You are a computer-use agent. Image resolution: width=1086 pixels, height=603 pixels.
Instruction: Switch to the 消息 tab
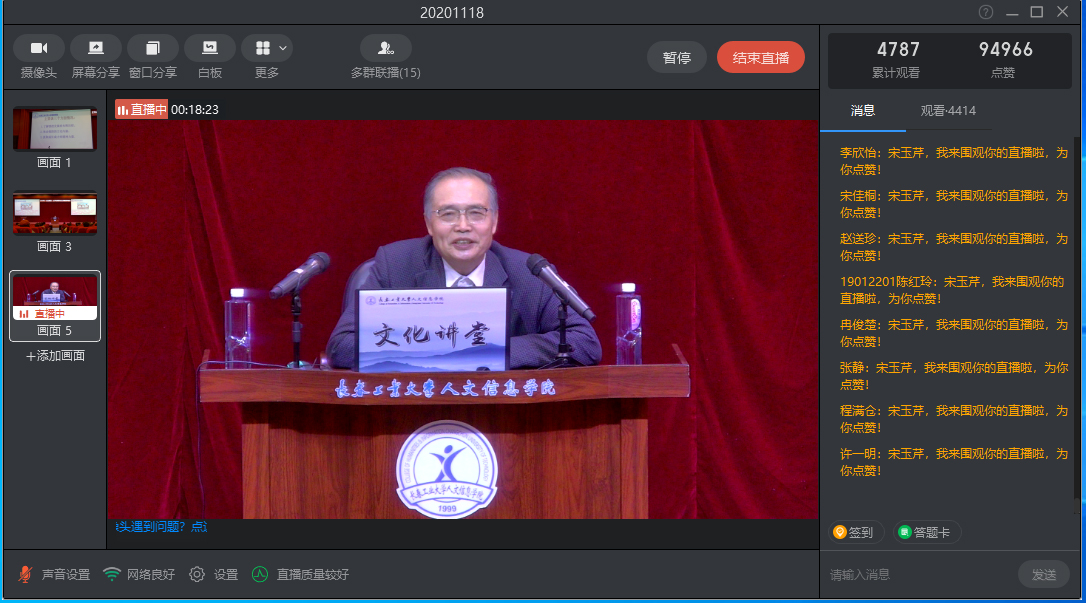[862, 111]
